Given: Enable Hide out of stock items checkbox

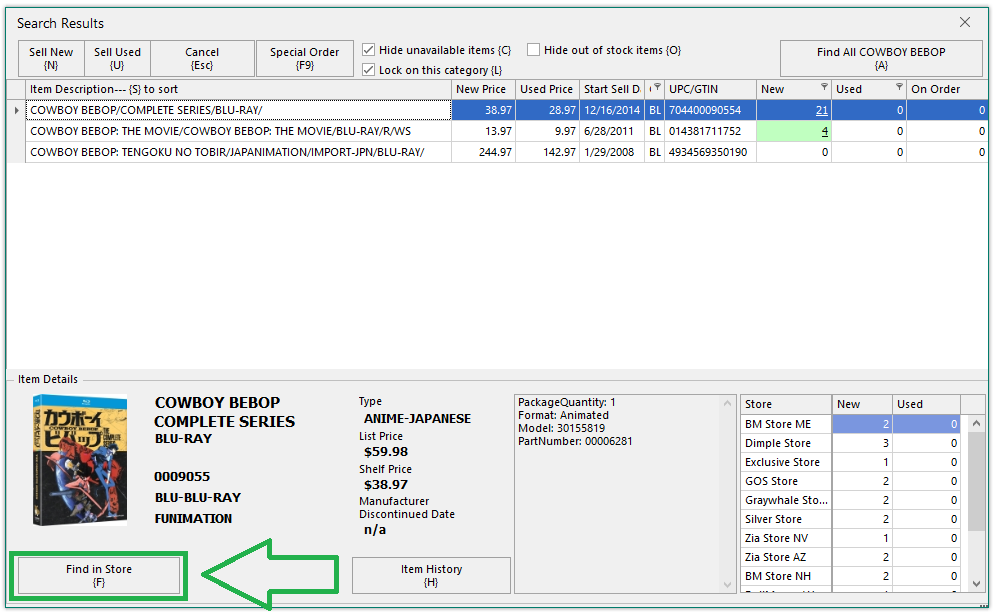Looking at the screenshot, I should point(534,50).
